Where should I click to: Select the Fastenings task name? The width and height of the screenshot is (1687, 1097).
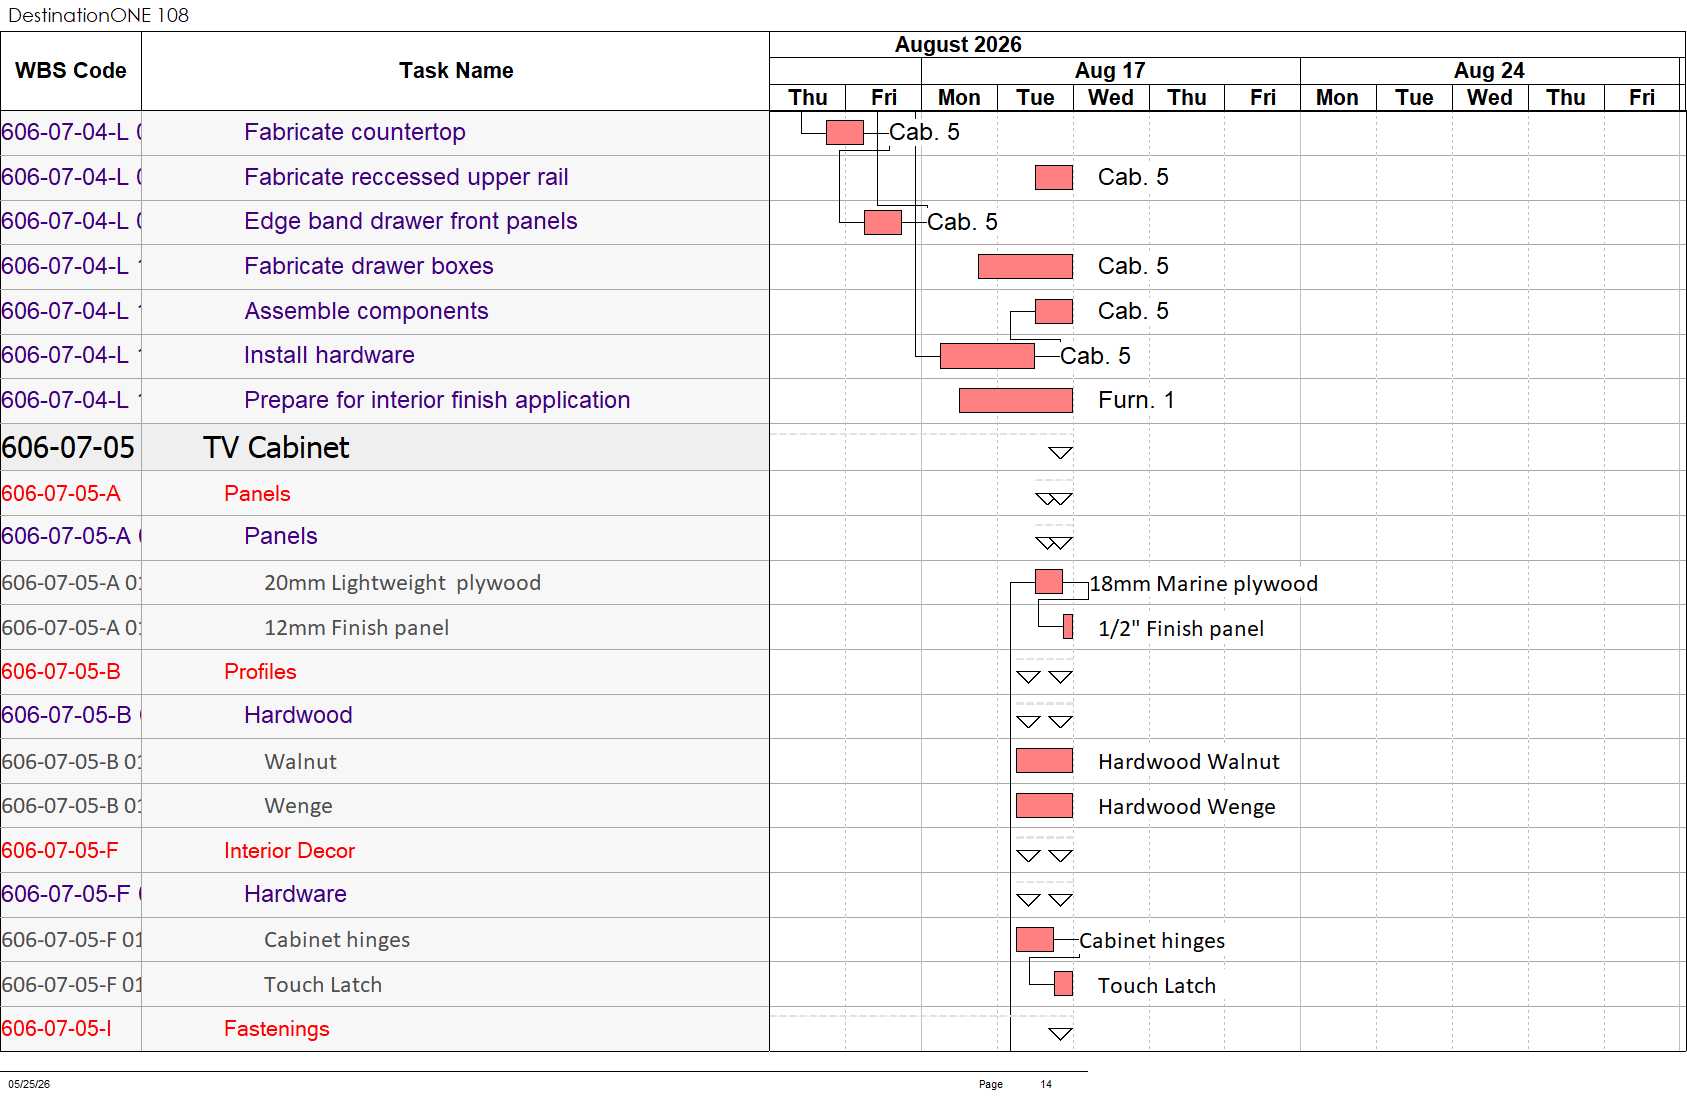click(x=276, y=1029)
